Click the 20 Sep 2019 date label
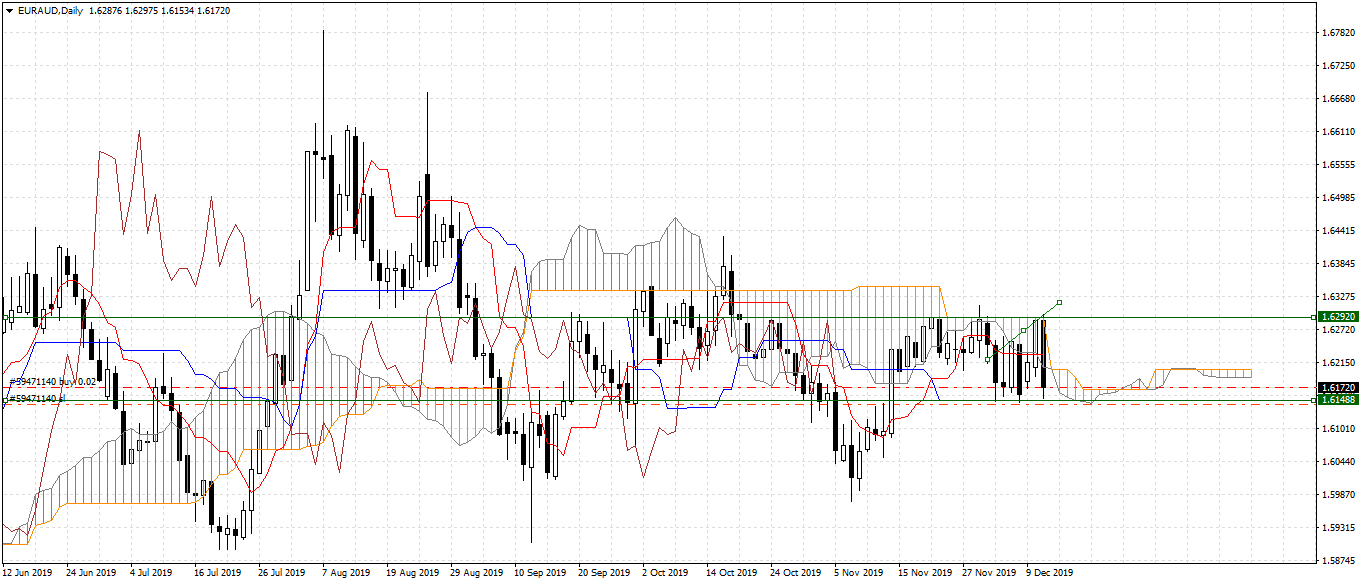Viewport: 1362px width, 584px height. tap(603, 573)
